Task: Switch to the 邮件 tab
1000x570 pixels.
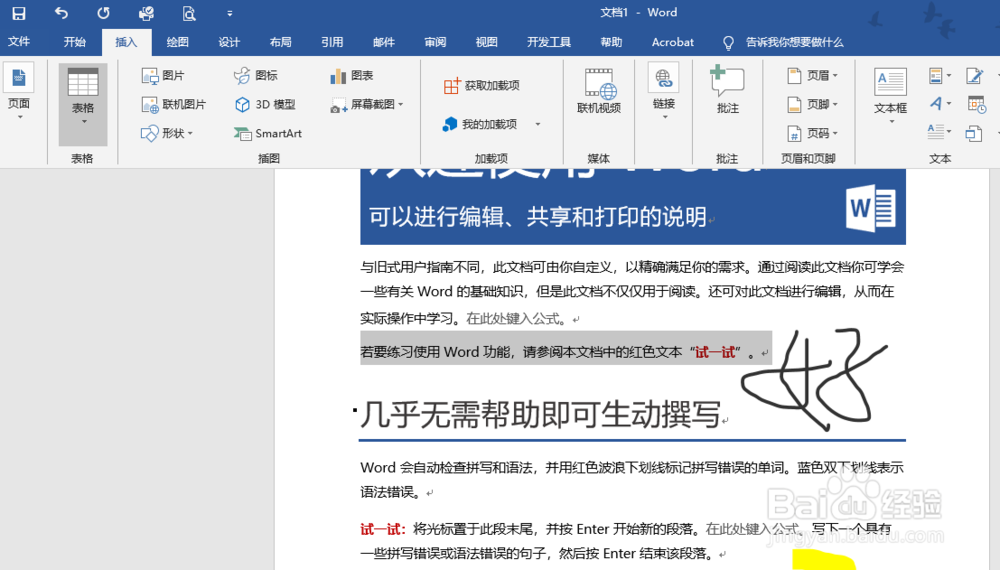Action: tap(383, 42)
